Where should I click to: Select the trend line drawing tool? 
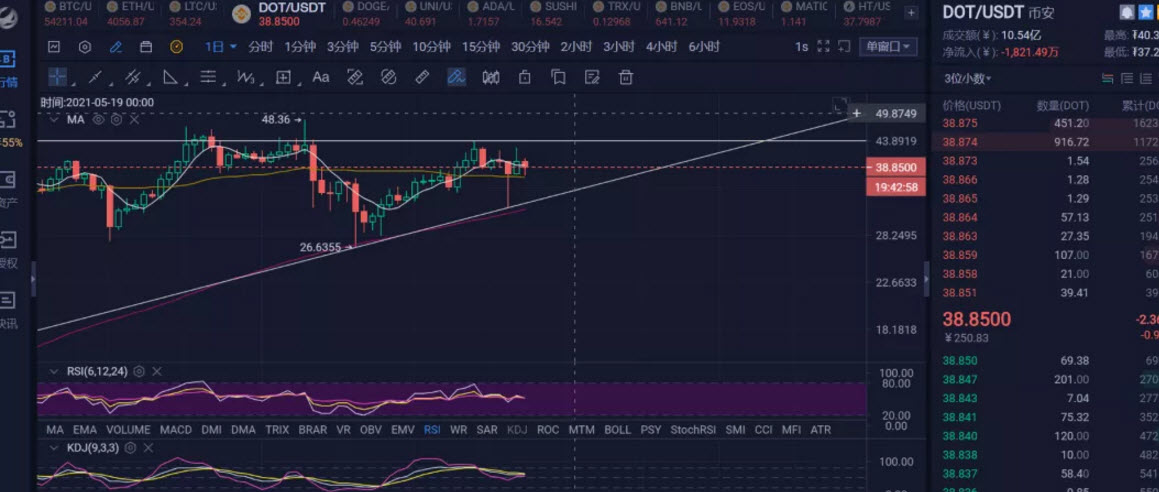[x=95, y=77]
